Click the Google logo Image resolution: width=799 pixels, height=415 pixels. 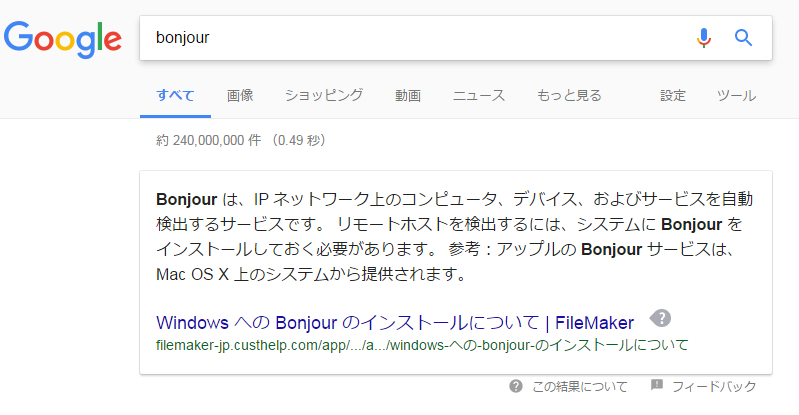[63, 39]
